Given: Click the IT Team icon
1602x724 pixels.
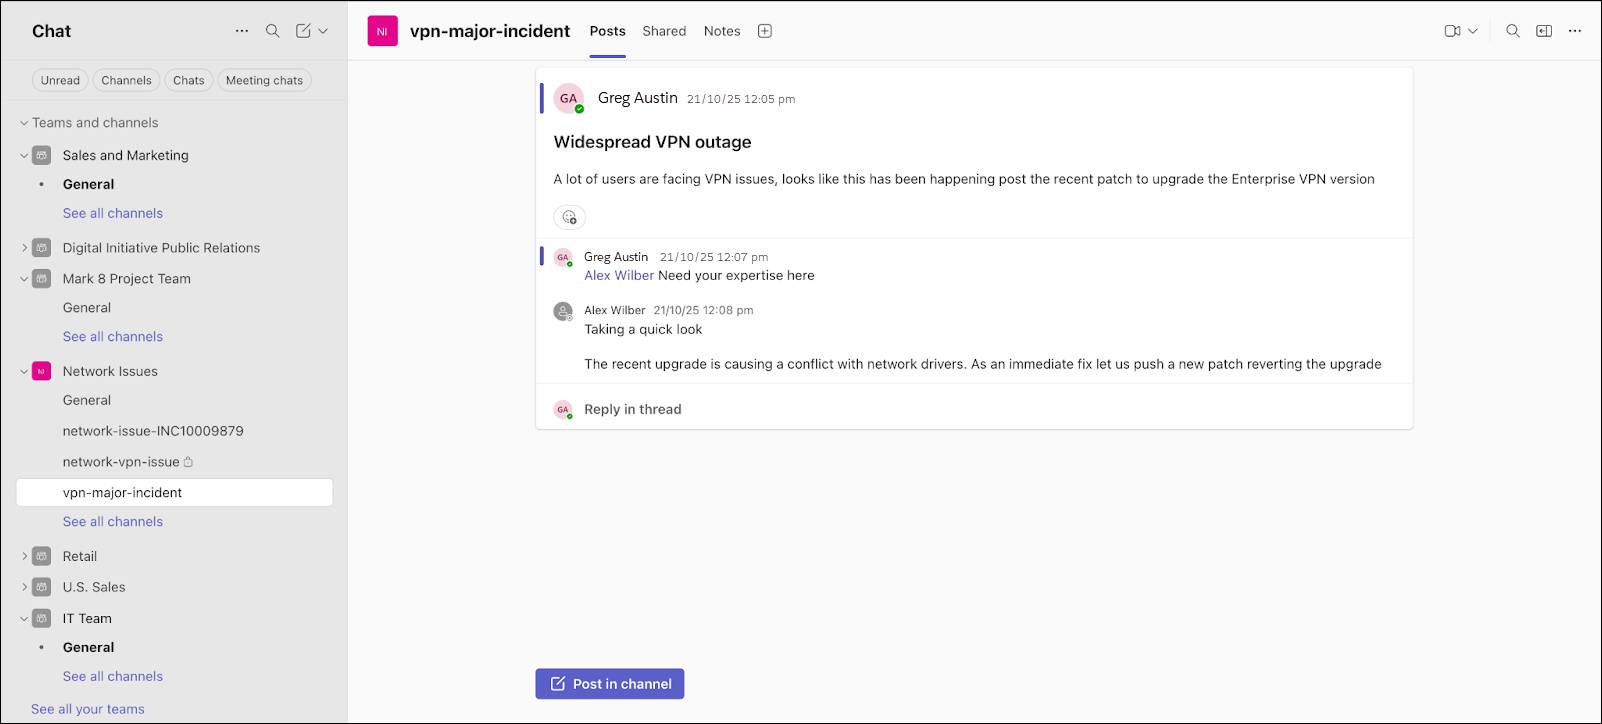Looking at the screenshot, I should (x=41, y=618).
